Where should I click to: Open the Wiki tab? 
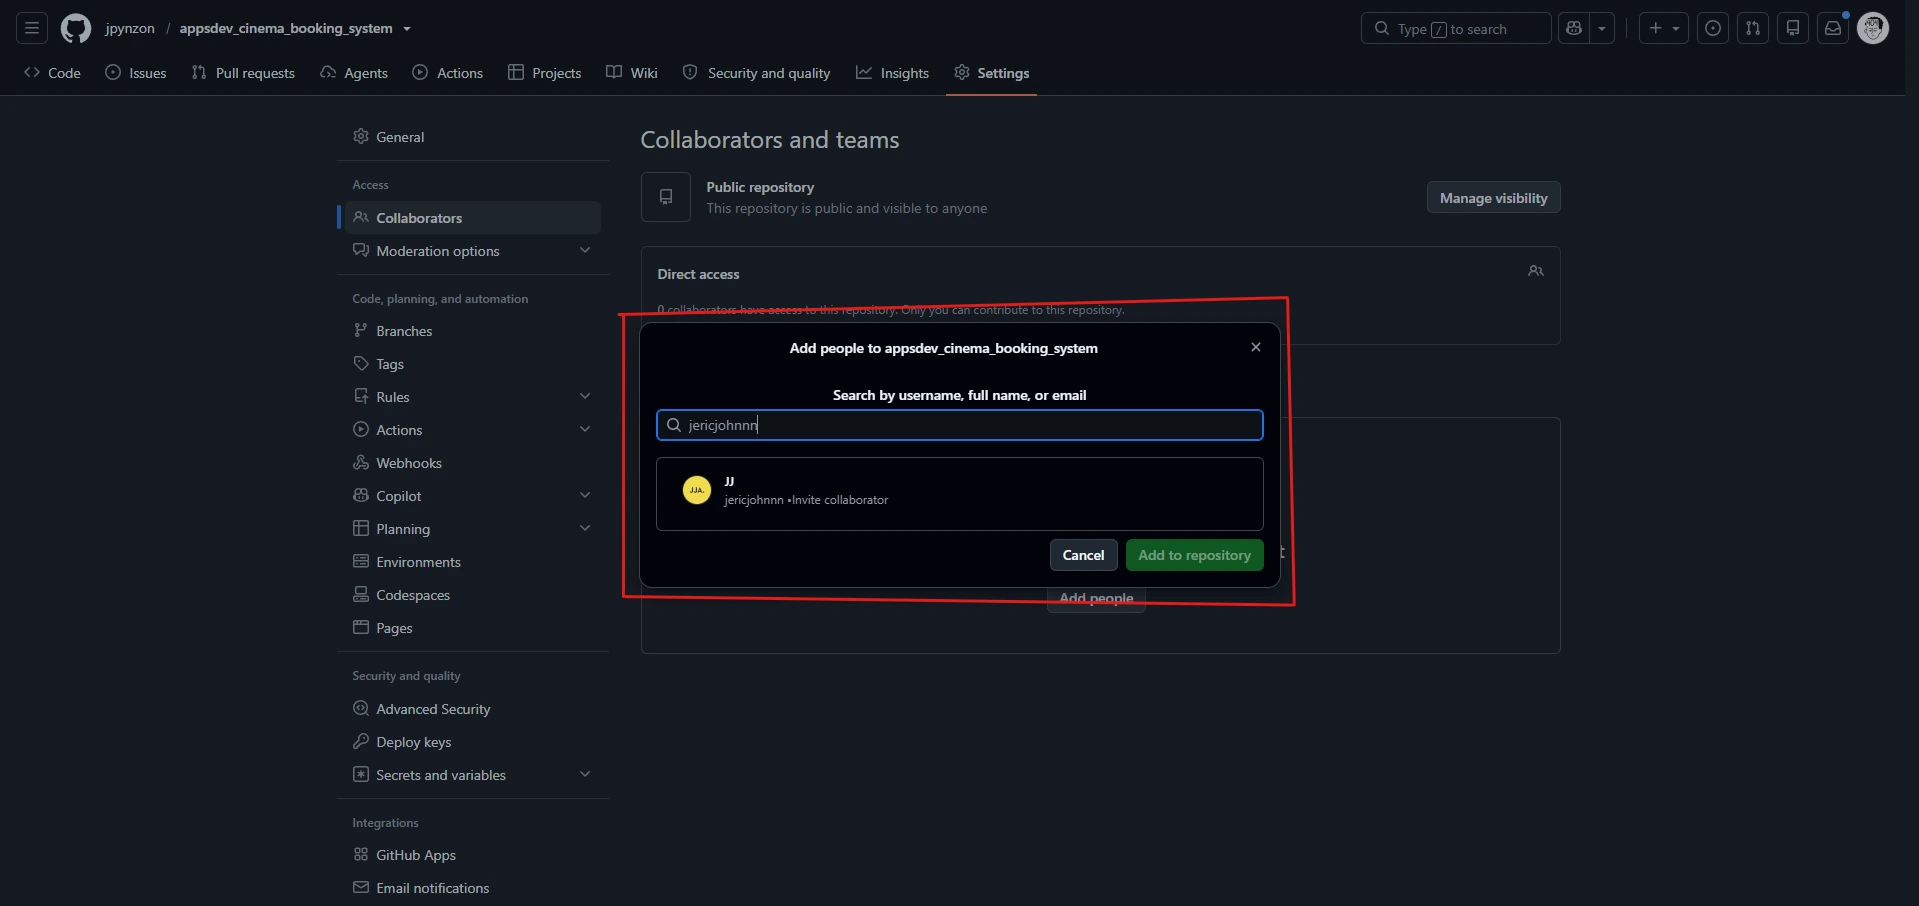pyautogui.click(x=632, y=73)
